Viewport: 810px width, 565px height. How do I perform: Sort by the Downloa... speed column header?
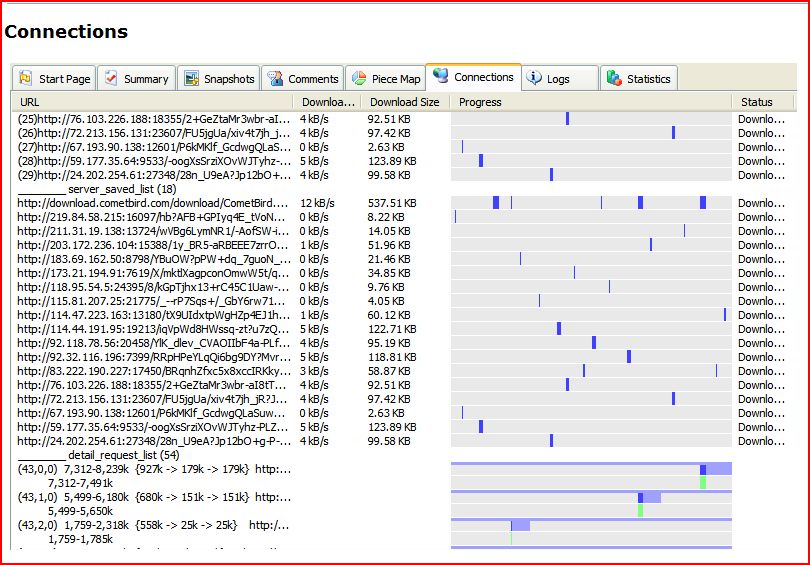click(327, 102)
